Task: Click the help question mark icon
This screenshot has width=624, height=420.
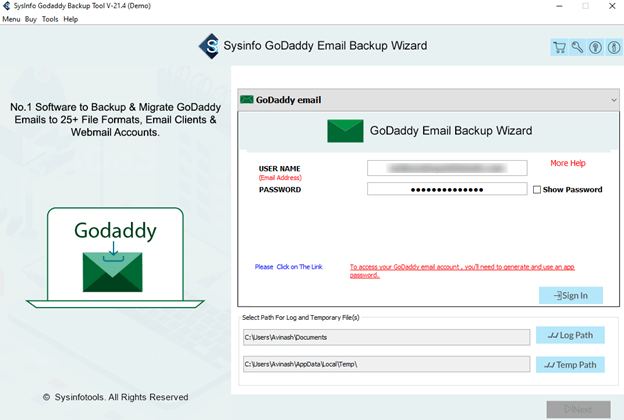Action: pyautogui.click(x=595, y=47)
